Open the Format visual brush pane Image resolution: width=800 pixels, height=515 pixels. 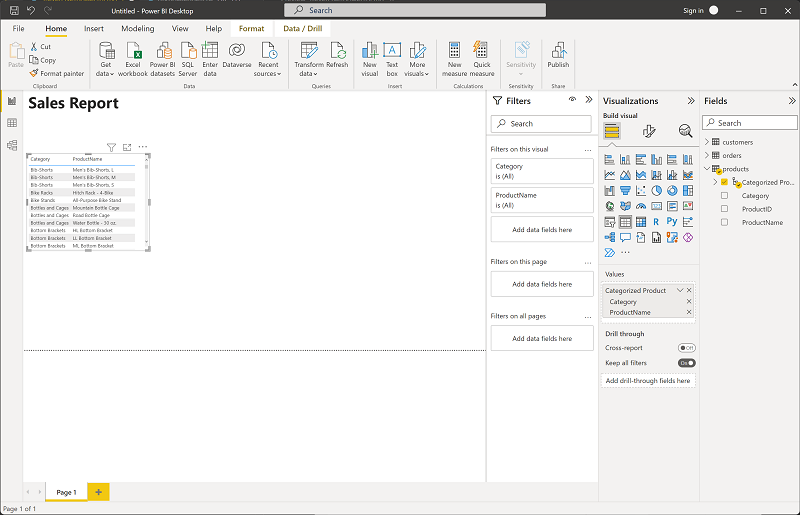tap(648, 131)
